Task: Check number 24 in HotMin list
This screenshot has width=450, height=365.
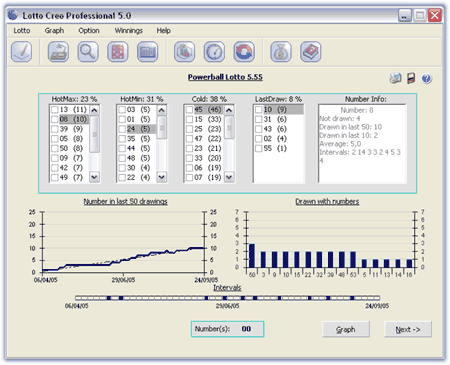Action: click(x=122, y=129)
